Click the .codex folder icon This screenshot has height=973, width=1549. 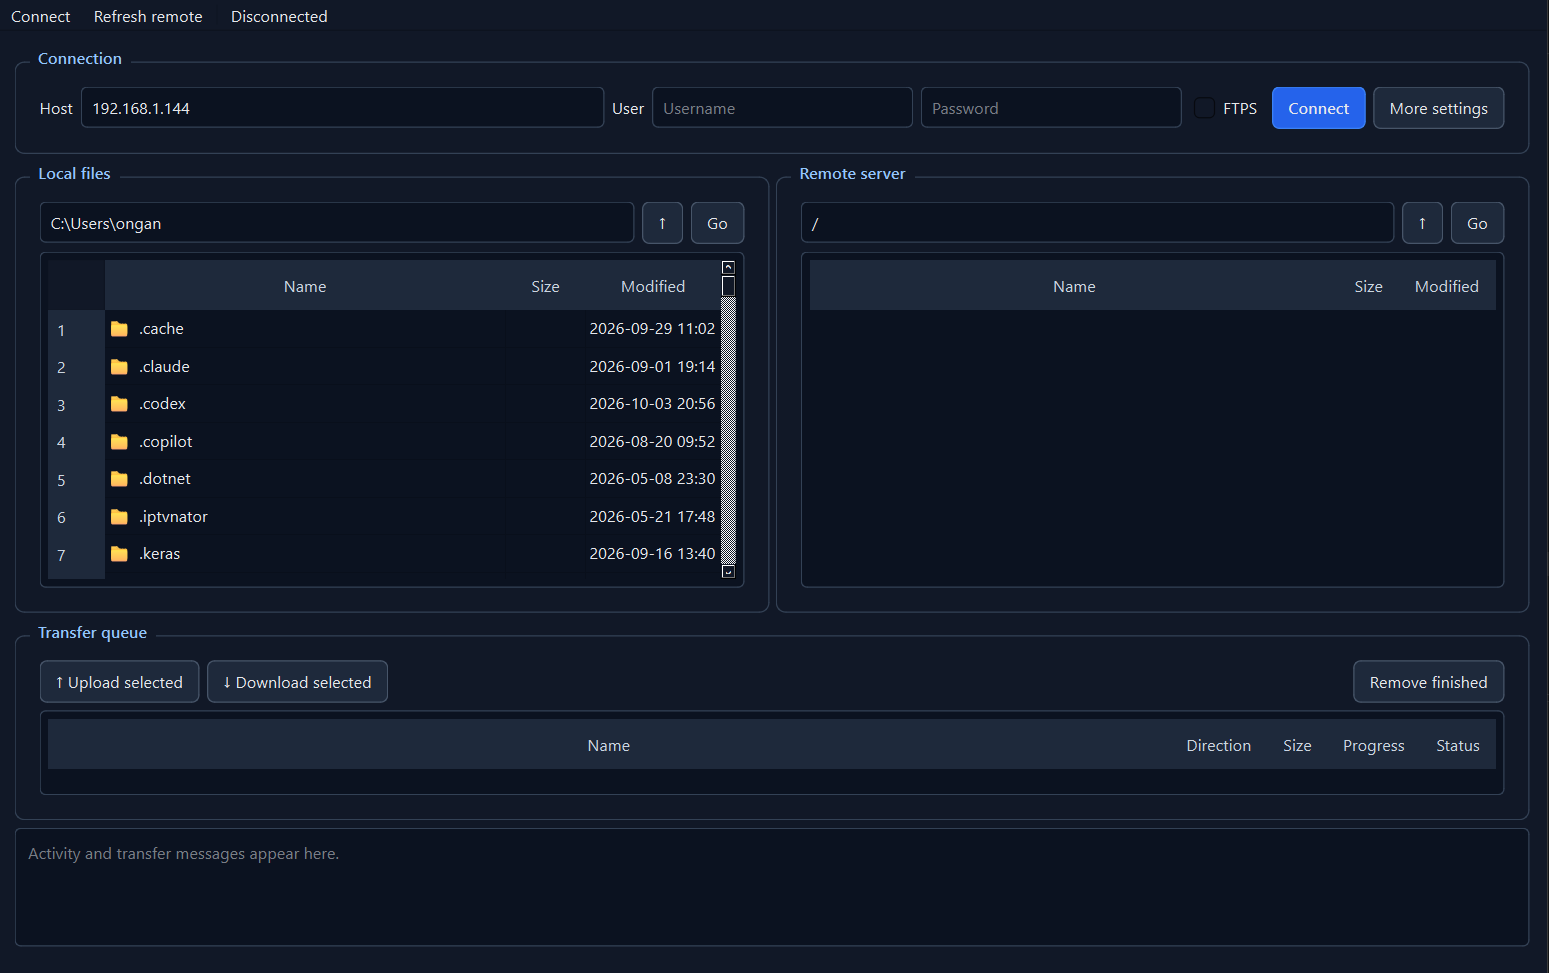(x=119, y=404)
